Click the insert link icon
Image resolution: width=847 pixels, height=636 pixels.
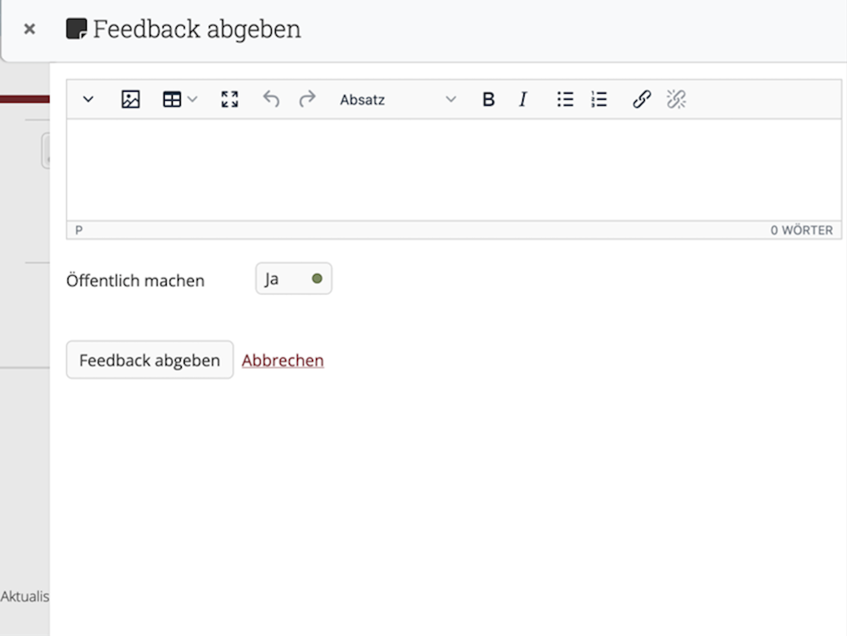coord(642,99)
